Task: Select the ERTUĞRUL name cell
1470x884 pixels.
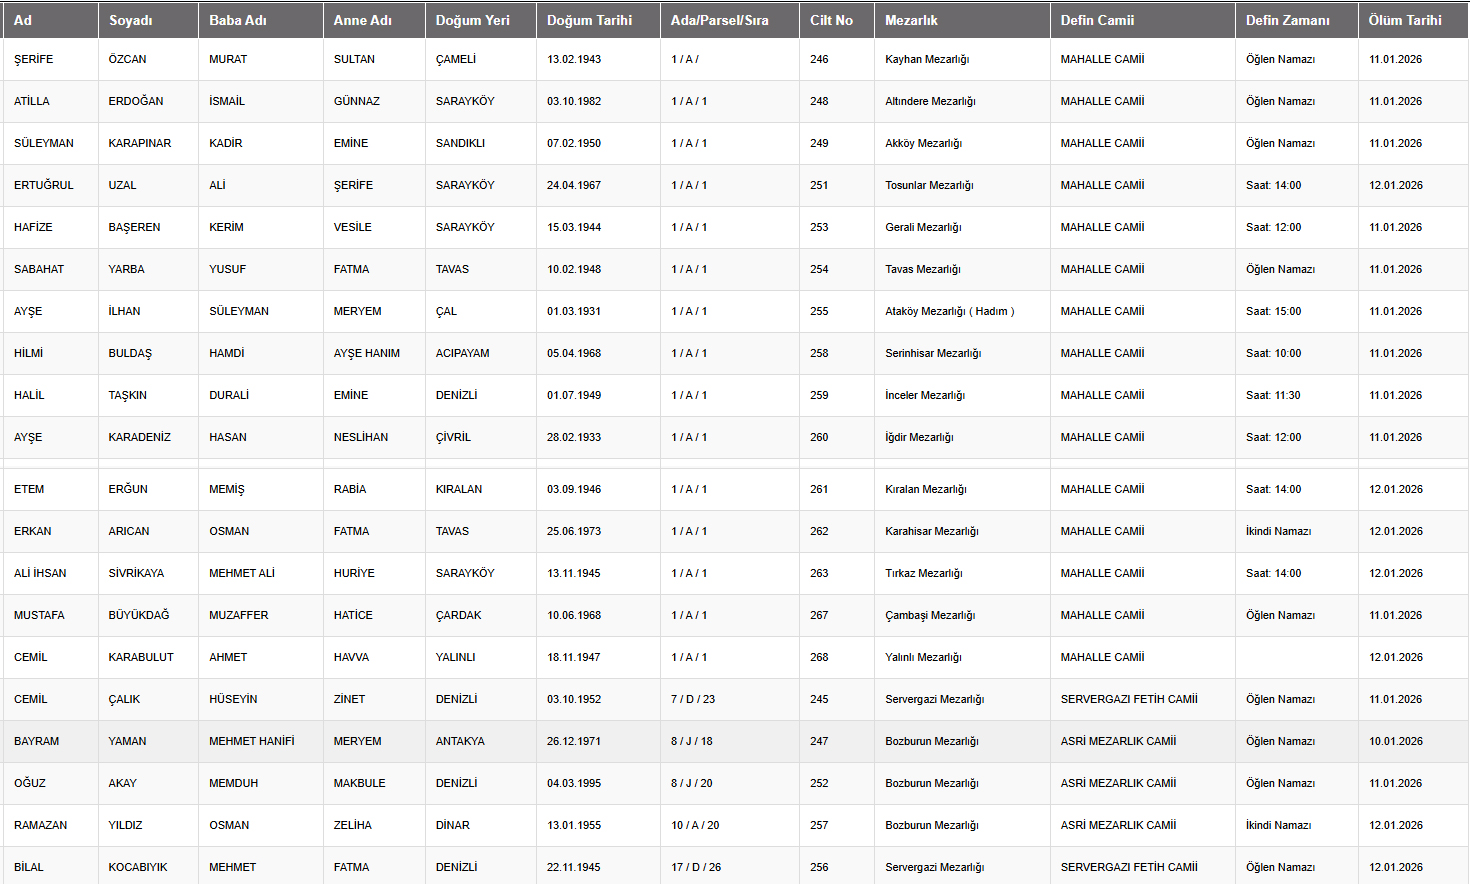Action: click(44, 185)
